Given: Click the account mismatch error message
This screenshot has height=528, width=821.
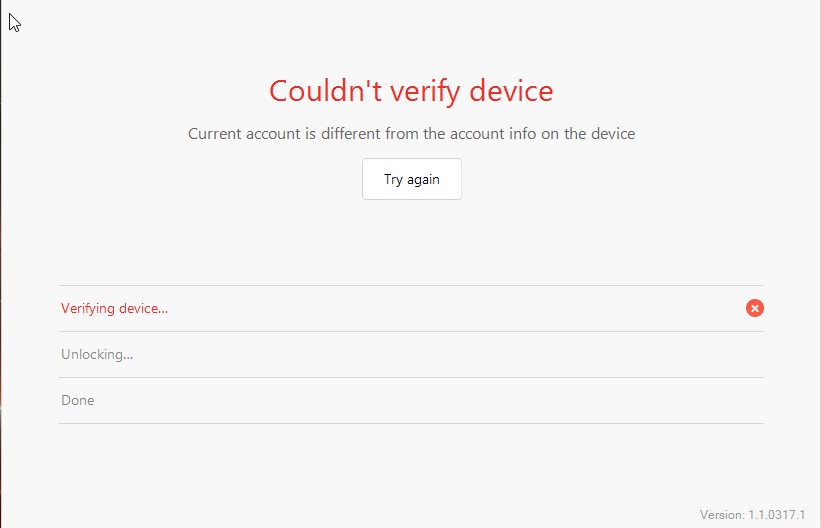Looking at the screenshot, I should tap(411, 133).
